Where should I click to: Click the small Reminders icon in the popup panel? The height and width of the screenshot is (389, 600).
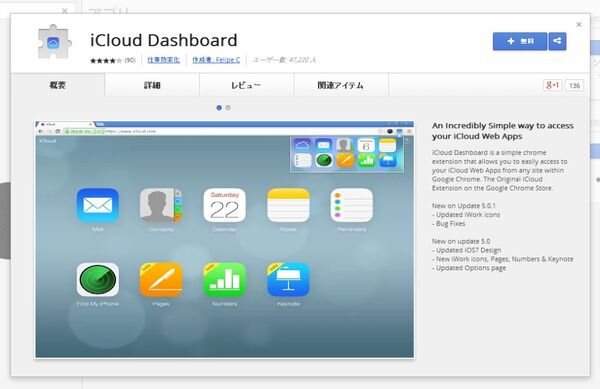pos(302,160)
